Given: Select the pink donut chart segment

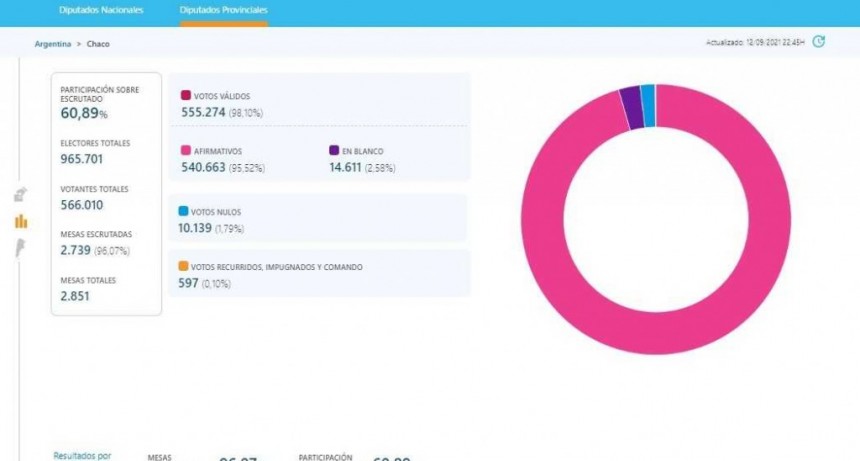Looking at the screenshot, I should click(x=656, y=333).
